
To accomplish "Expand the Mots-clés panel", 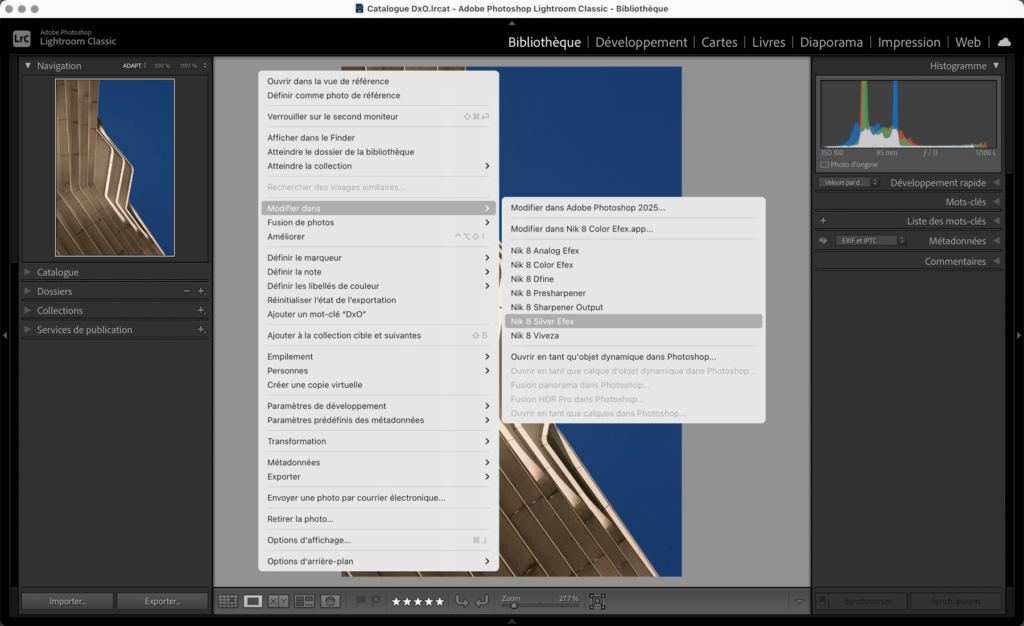I will tap(996, 202).
